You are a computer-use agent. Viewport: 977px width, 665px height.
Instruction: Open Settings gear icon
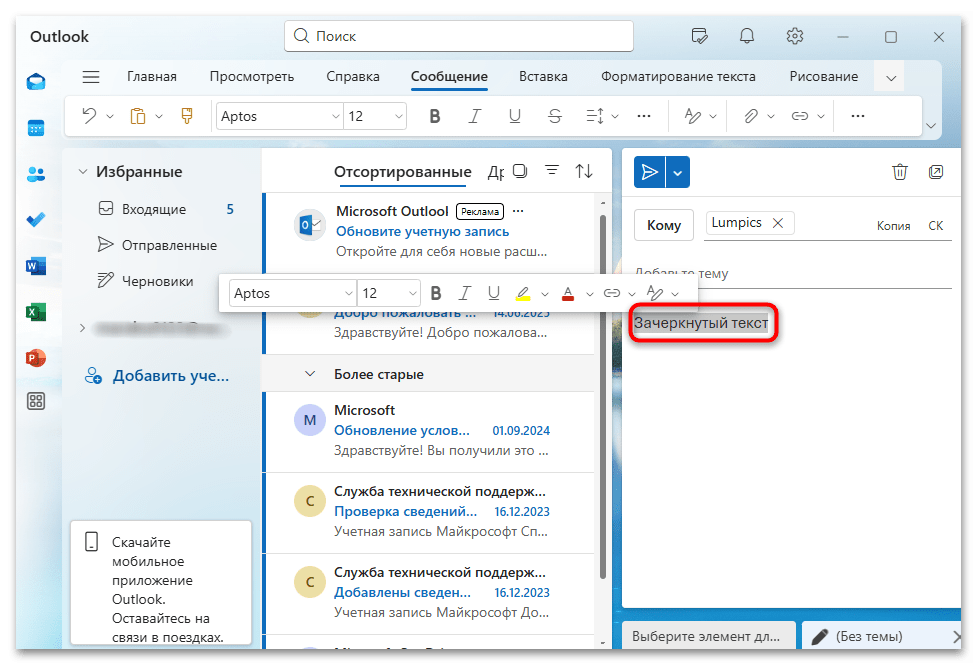click(794, 36)
